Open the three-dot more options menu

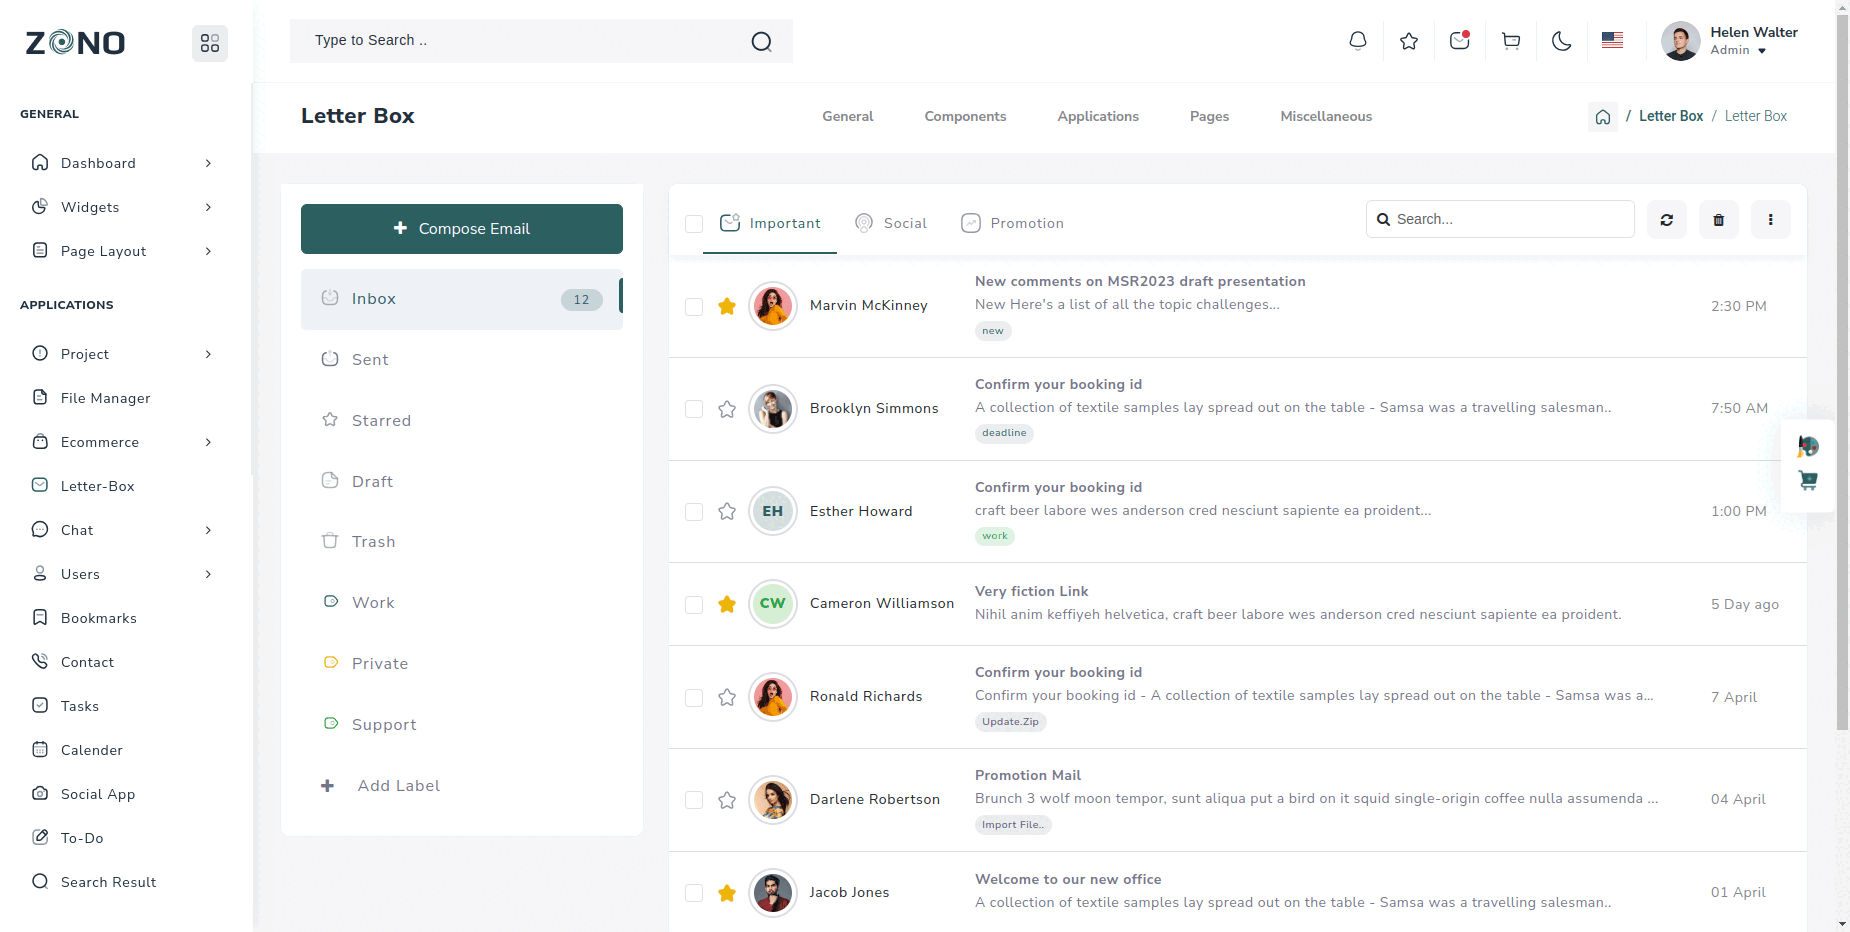click(1770, 220)
